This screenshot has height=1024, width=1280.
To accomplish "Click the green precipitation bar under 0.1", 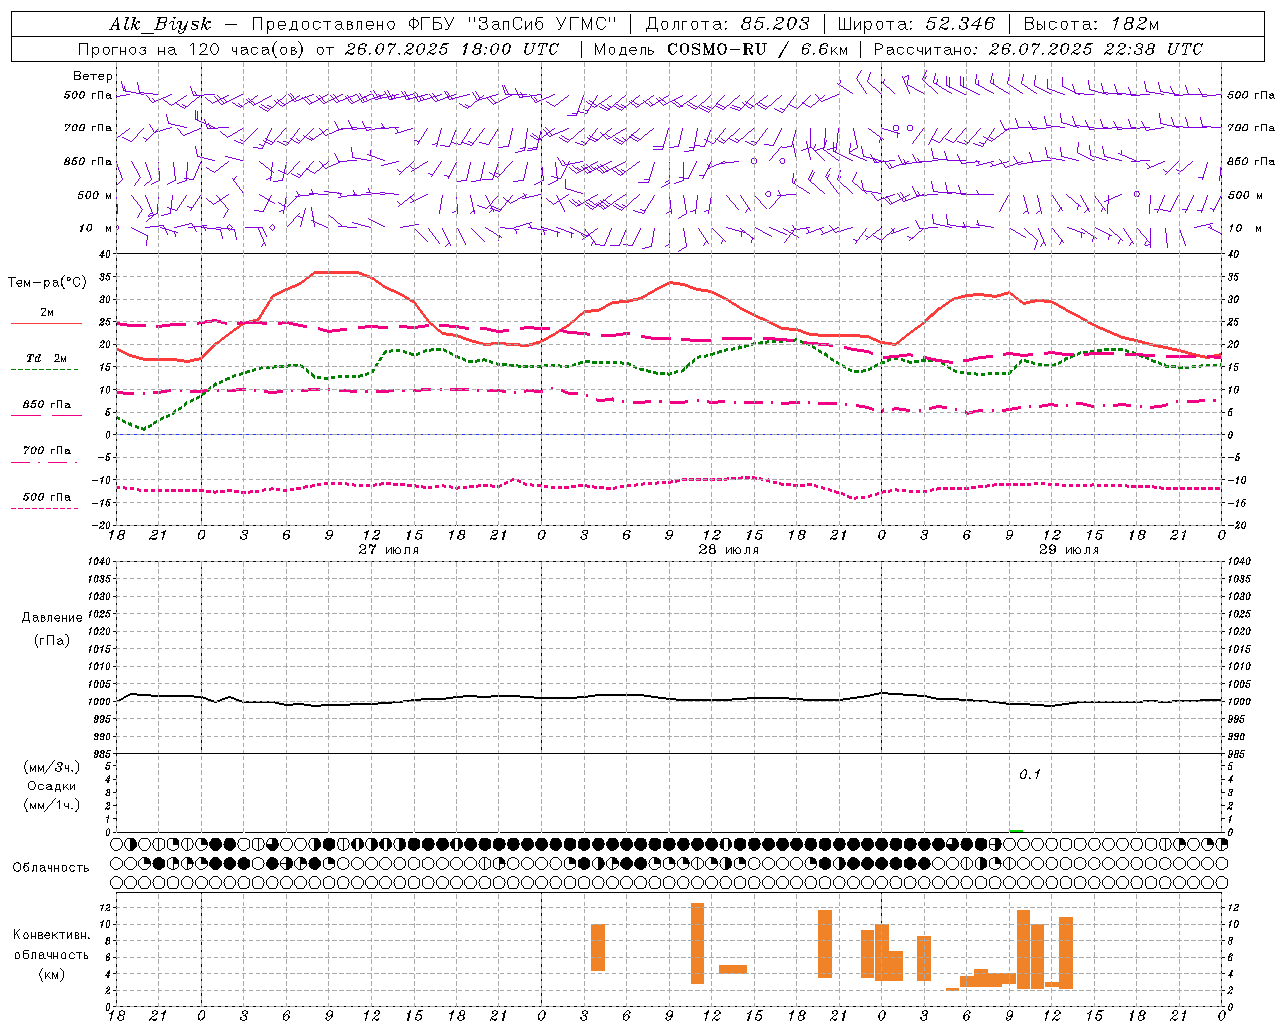I will click(1017, 830).
